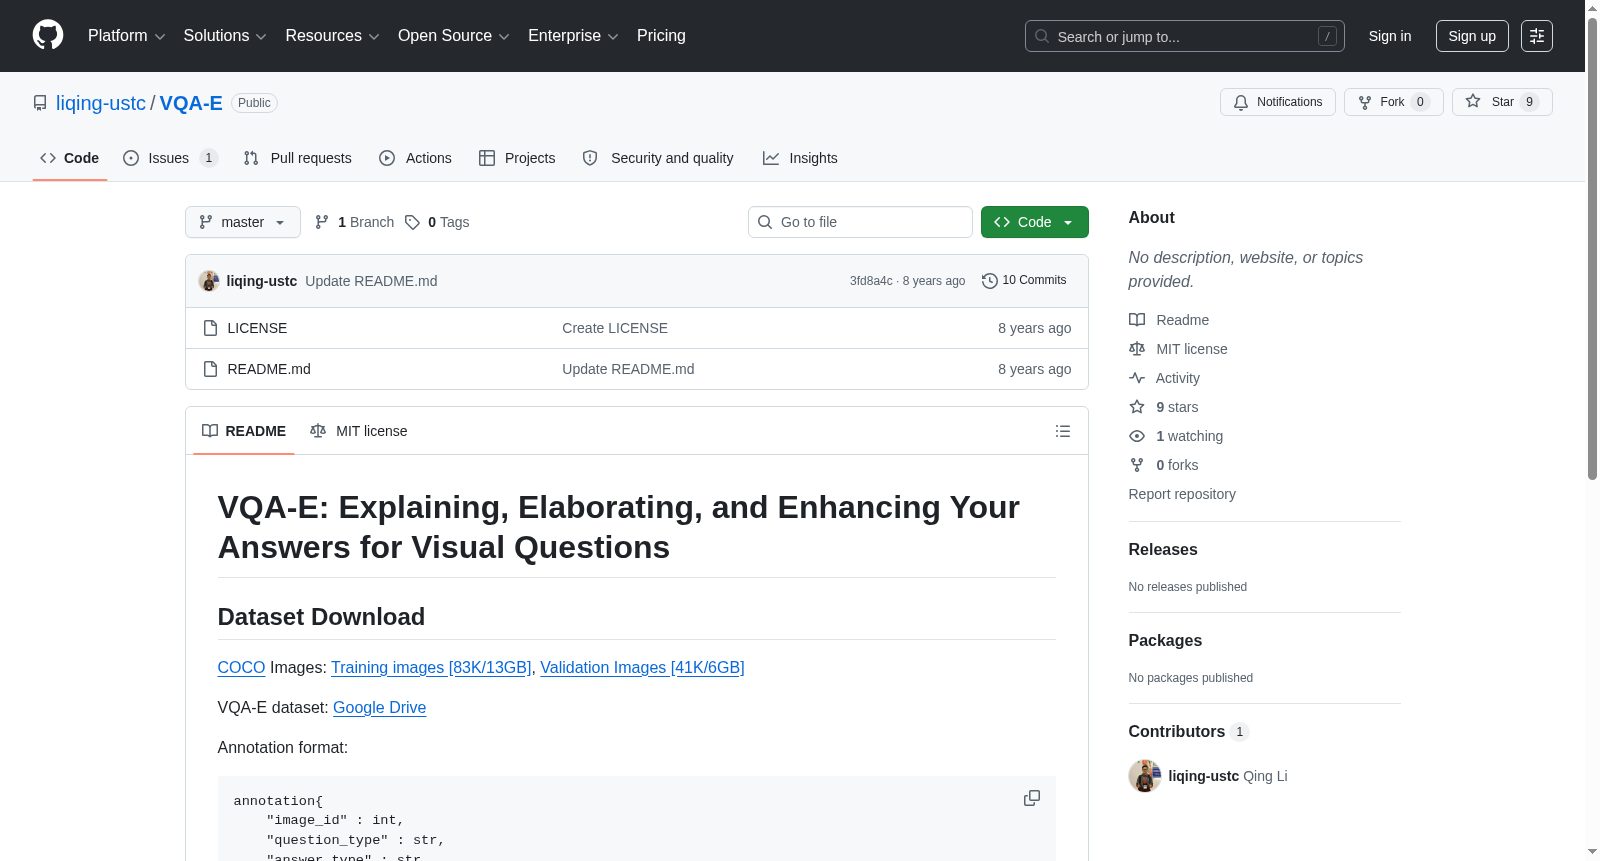
Task: Expand the Resources menu
Action: click(332, 36)
